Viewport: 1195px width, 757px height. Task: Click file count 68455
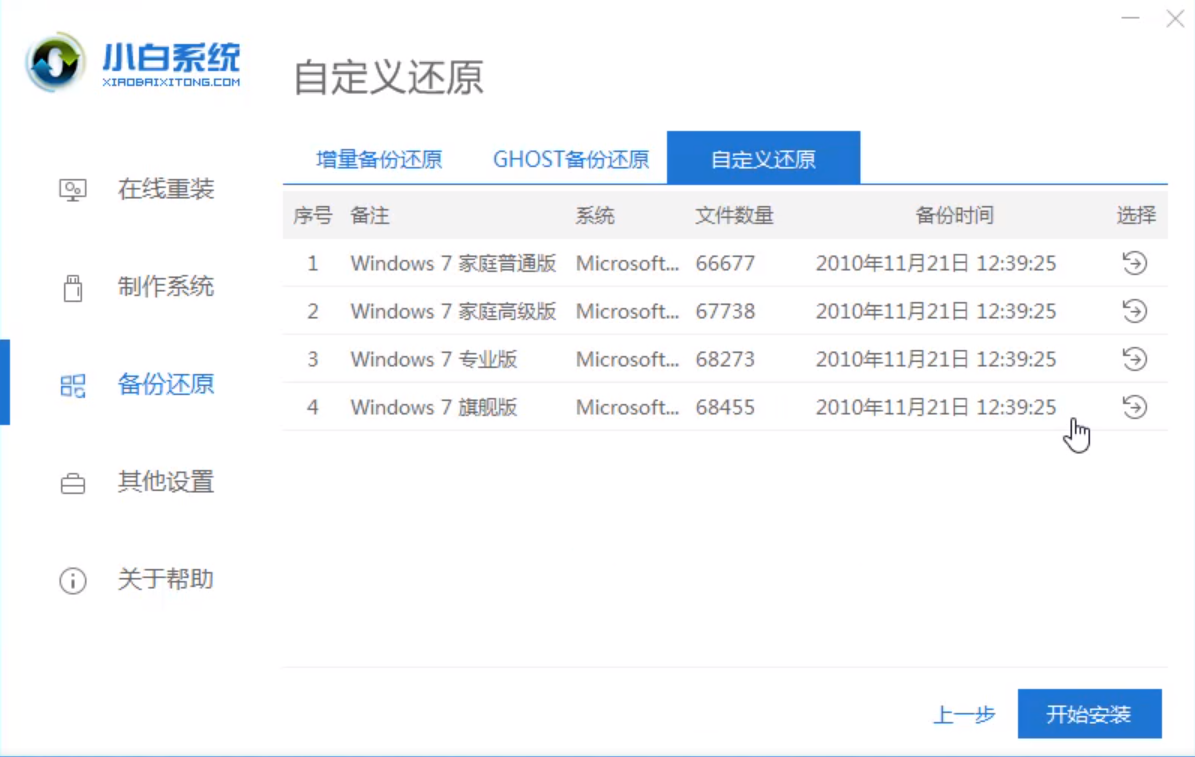pos(725,407)
